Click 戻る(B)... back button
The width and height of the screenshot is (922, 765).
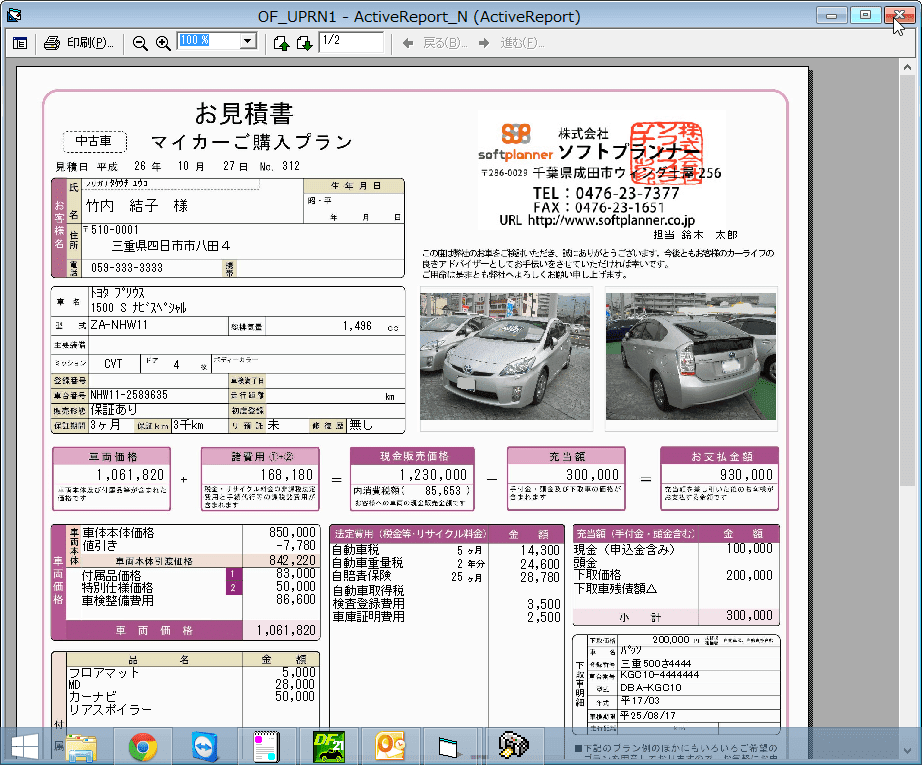pyautogui.click(x=445, y=43)
